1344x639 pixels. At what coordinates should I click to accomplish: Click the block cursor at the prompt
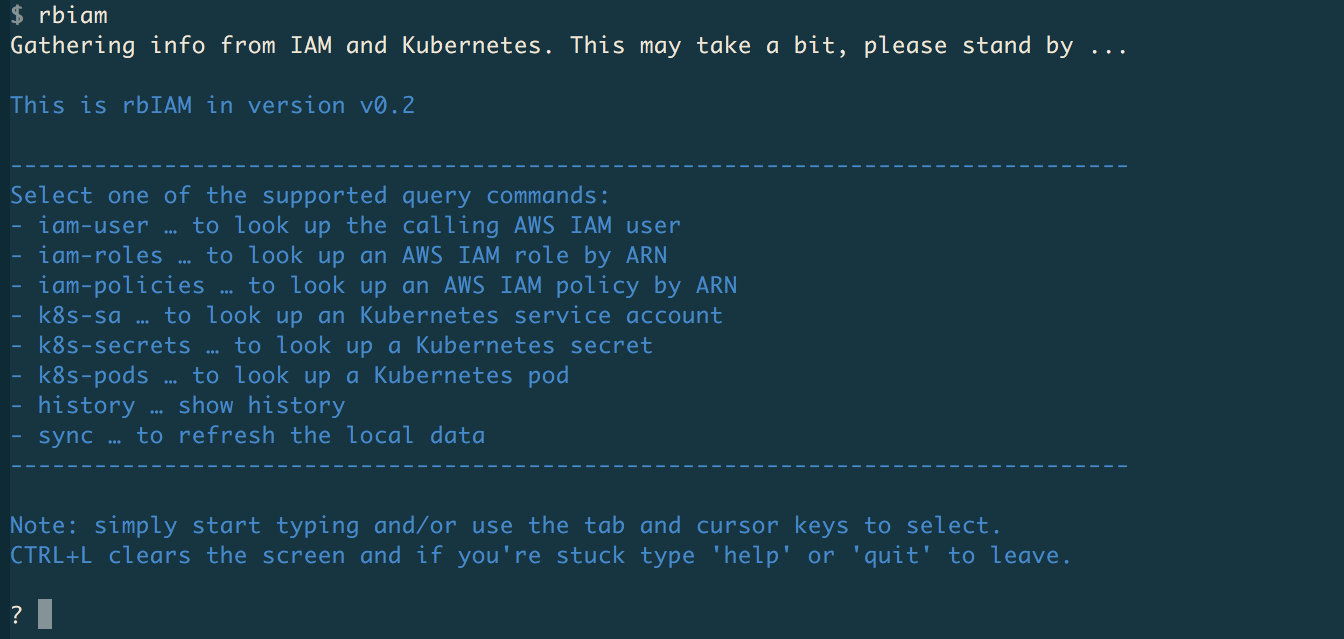pyautogui.click(x=44, y=614)
